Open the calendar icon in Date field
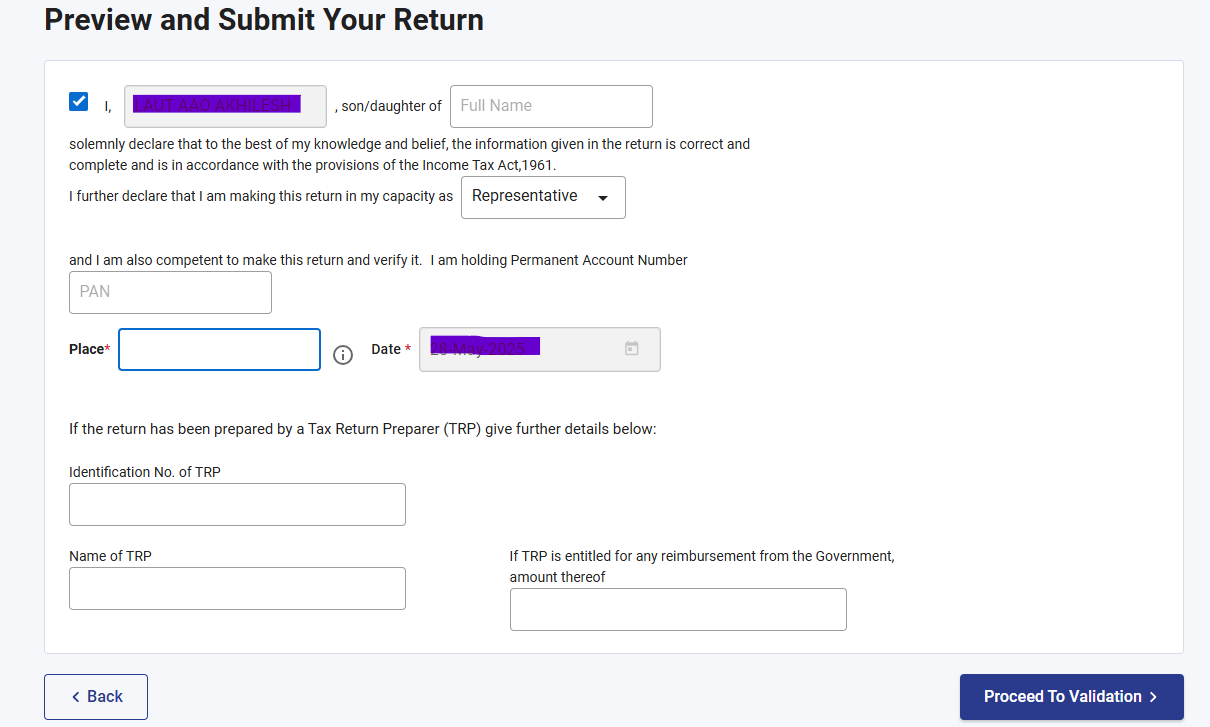This screenshot has height=727, width=1210. (x=632, y=348)
